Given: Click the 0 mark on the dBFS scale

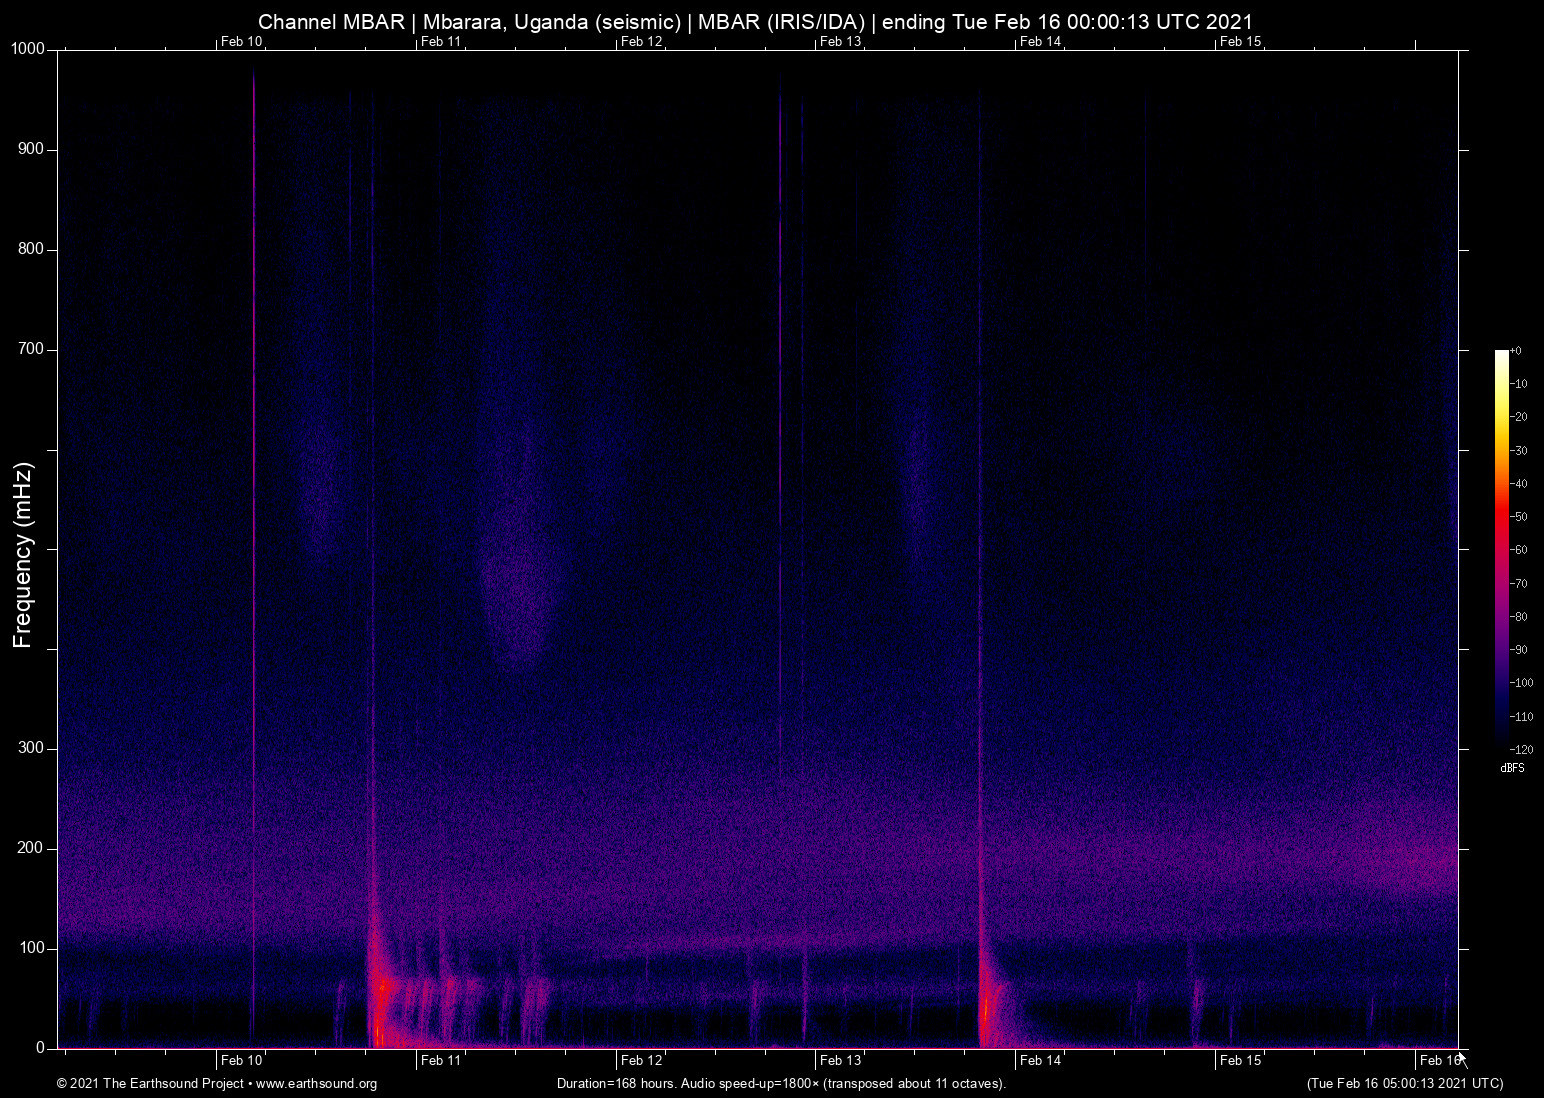Looking at the screenshot, I should (1517, 351).
